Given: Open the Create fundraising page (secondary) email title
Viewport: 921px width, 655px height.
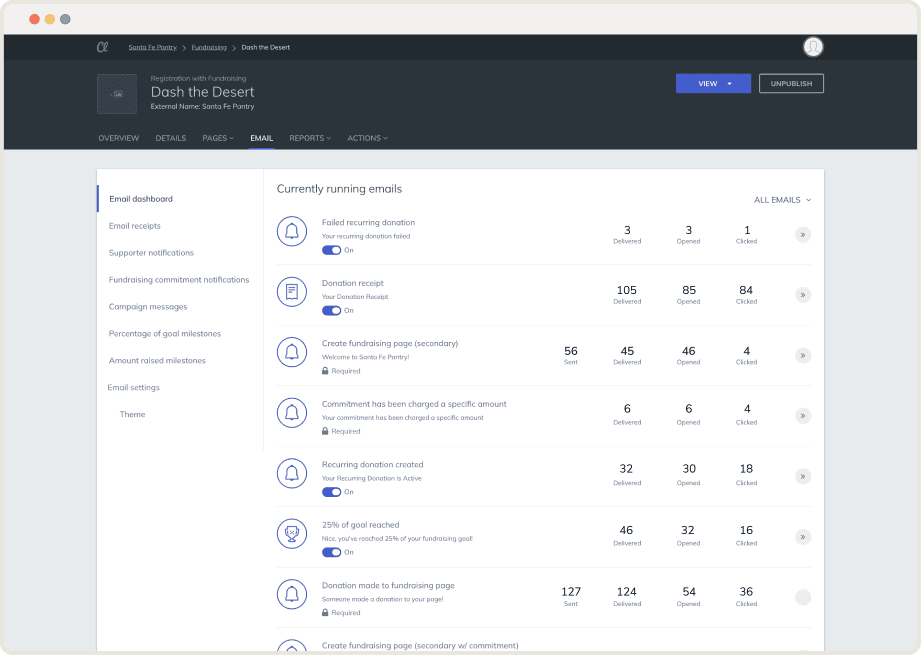Looking at the screenshot, I should (390, 344).
